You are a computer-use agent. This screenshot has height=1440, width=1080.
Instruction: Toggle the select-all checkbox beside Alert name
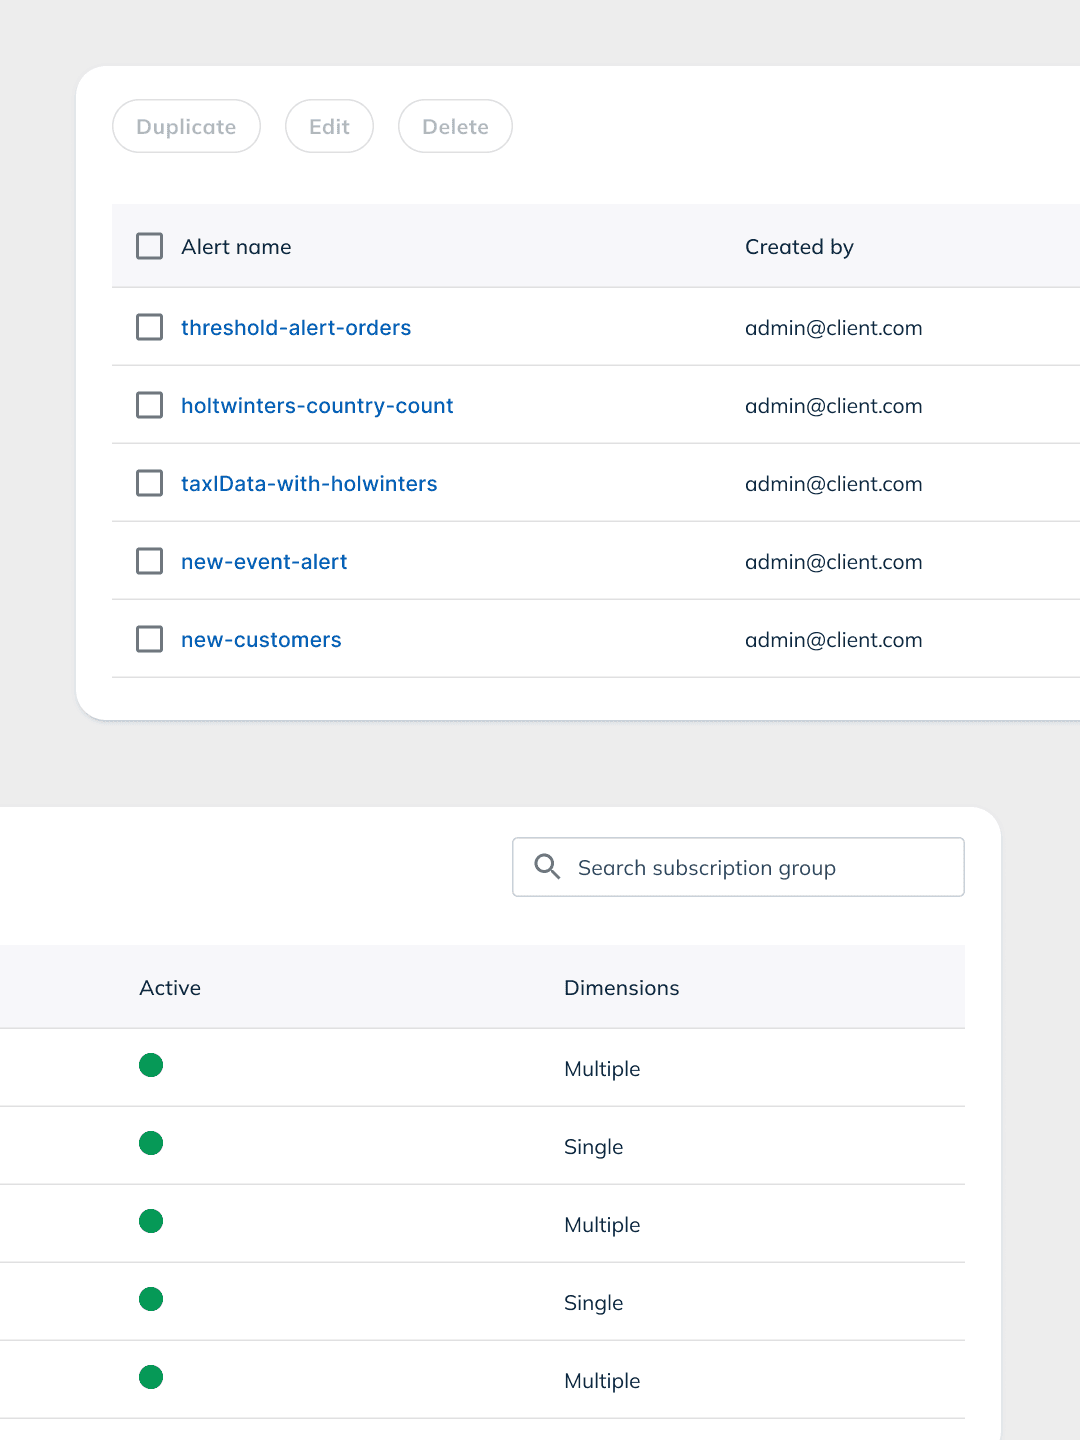[x=149, y=246]
